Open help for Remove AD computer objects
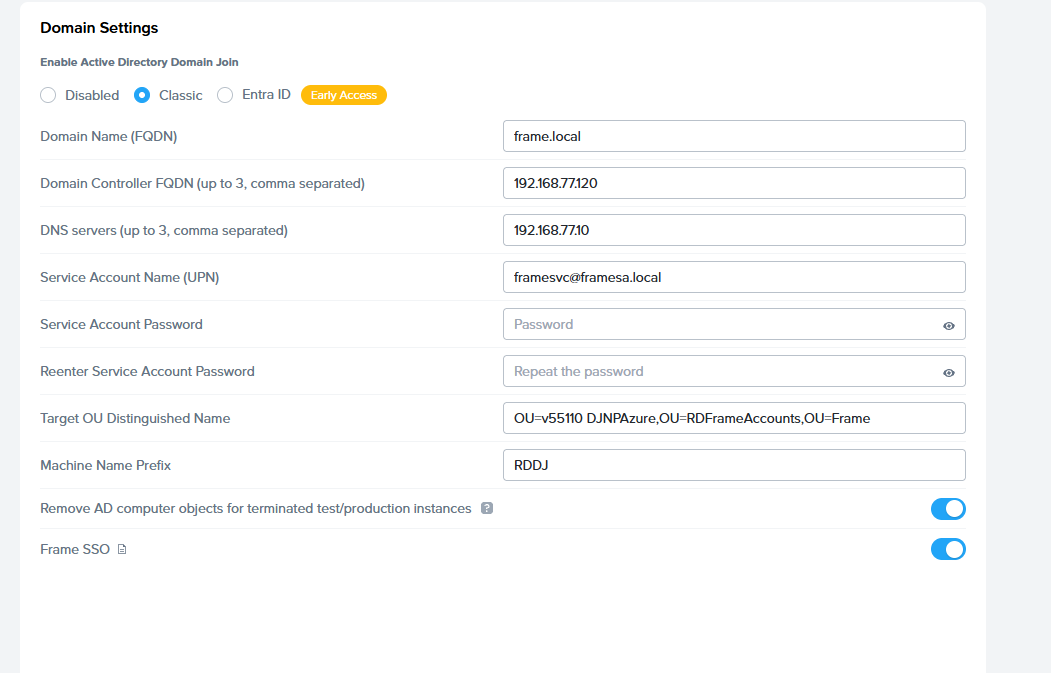 click(487, 508)
